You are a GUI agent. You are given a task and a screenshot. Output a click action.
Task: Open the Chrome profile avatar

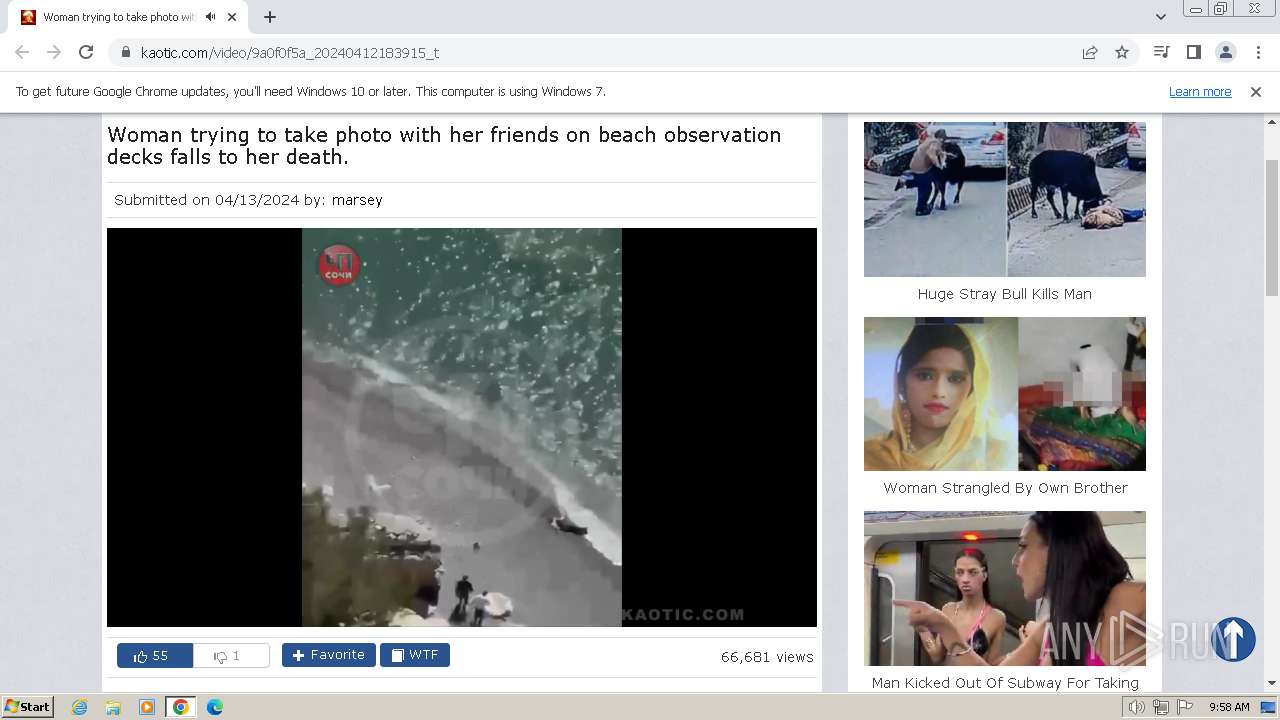tap(1226, 52)
